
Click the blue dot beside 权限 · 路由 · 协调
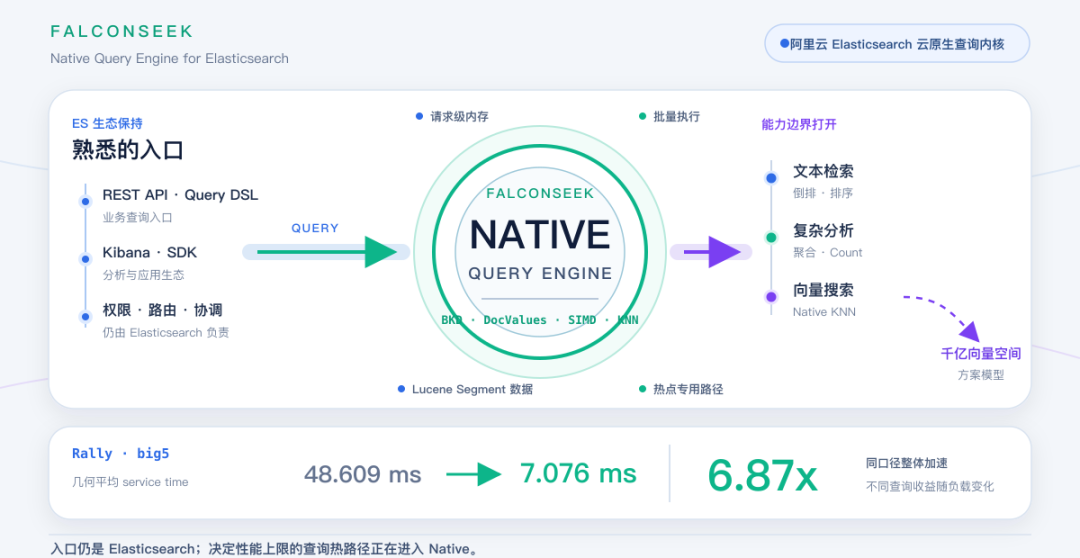(85, 317)
